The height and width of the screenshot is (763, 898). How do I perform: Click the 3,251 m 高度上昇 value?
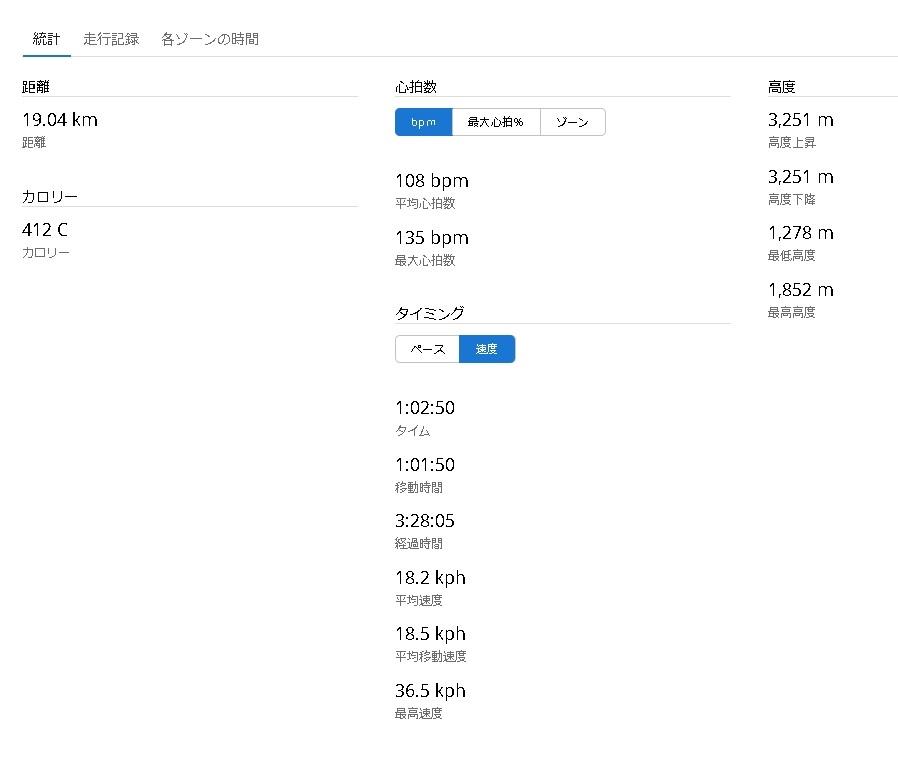801,120
